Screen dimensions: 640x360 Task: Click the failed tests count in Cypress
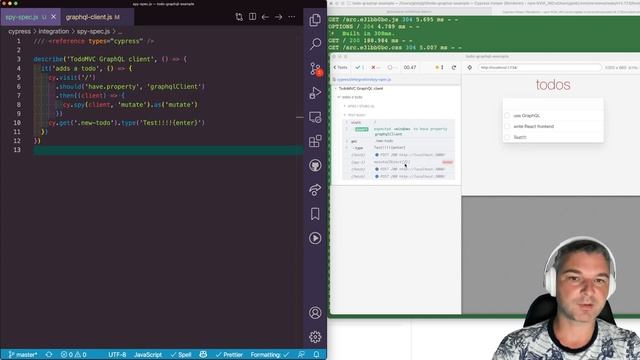coord(376,67)
